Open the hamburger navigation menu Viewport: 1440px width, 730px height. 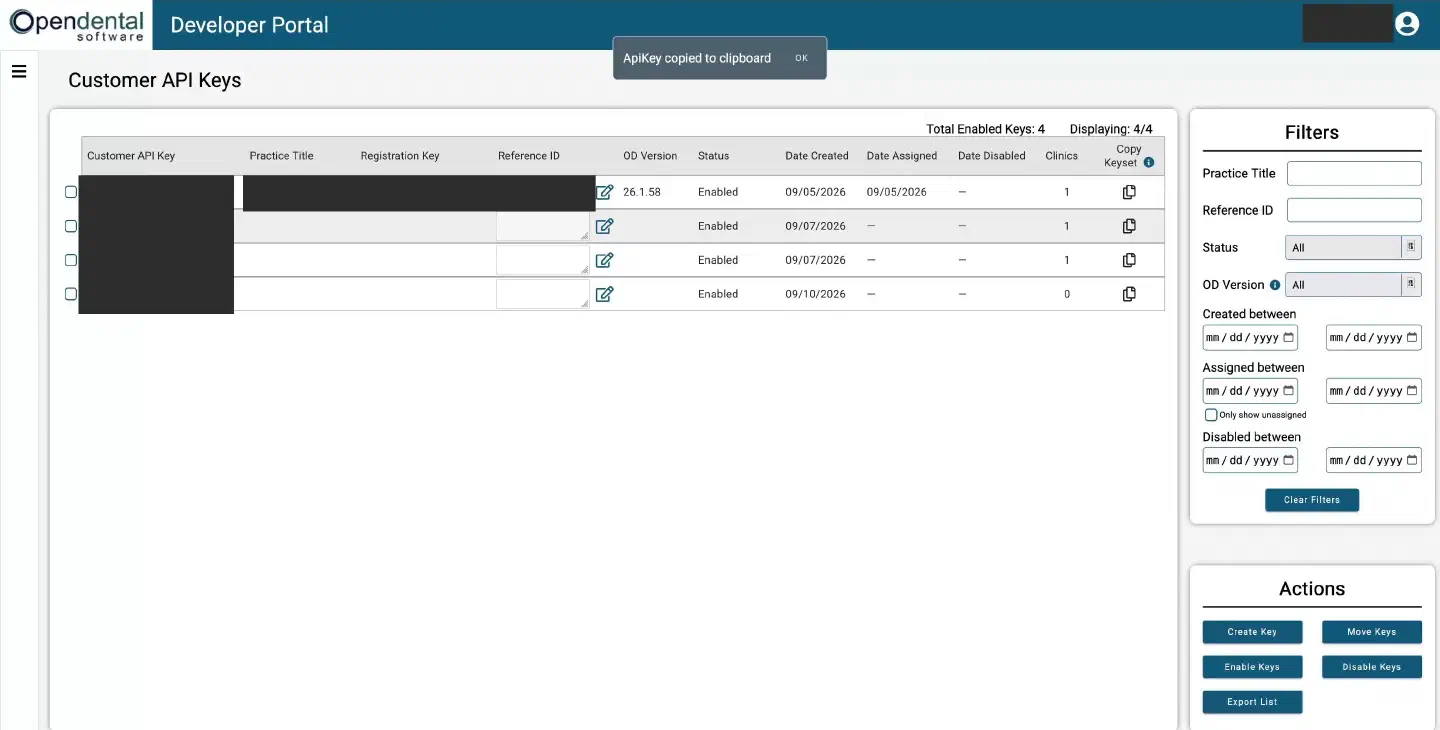pos(18,71)
